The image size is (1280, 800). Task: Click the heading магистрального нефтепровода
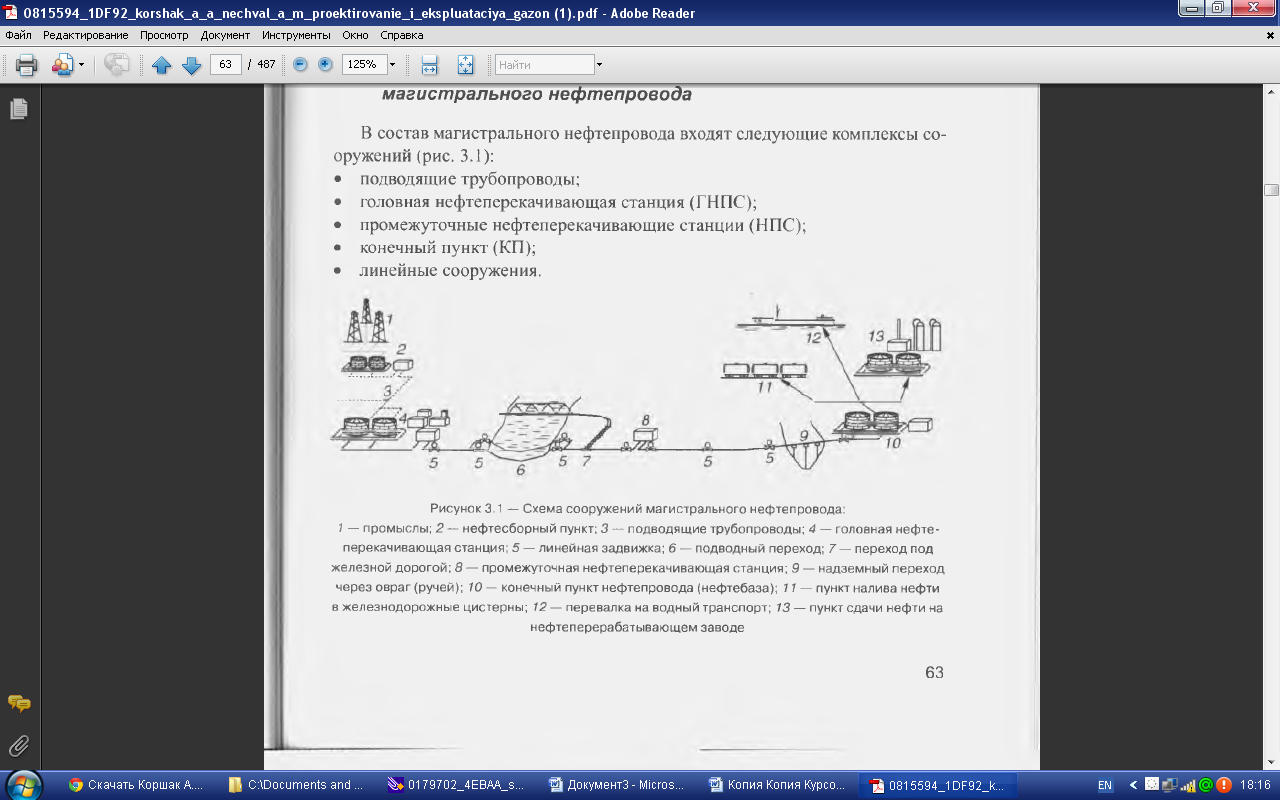(537, 95)
